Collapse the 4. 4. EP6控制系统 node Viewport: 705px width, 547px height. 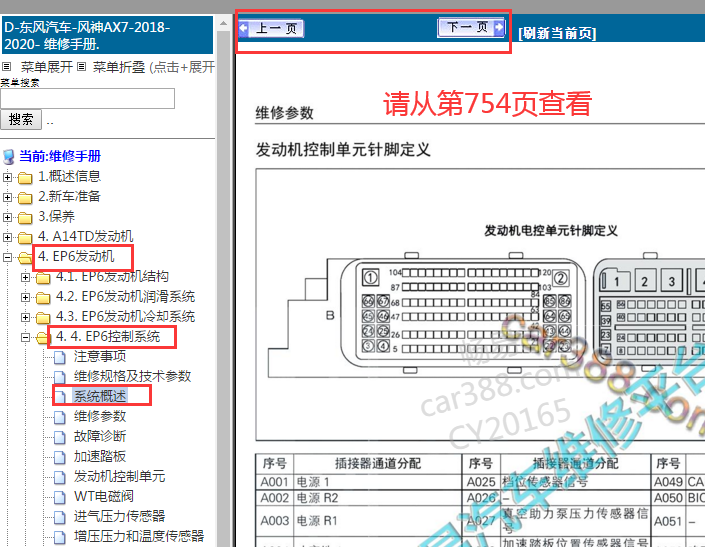26,337
